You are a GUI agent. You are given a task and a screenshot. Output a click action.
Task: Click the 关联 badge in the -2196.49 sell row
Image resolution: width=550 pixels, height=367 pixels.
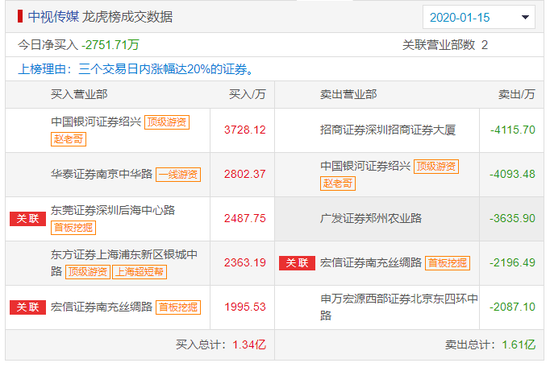pyautogui.click(x=297, y=263)
